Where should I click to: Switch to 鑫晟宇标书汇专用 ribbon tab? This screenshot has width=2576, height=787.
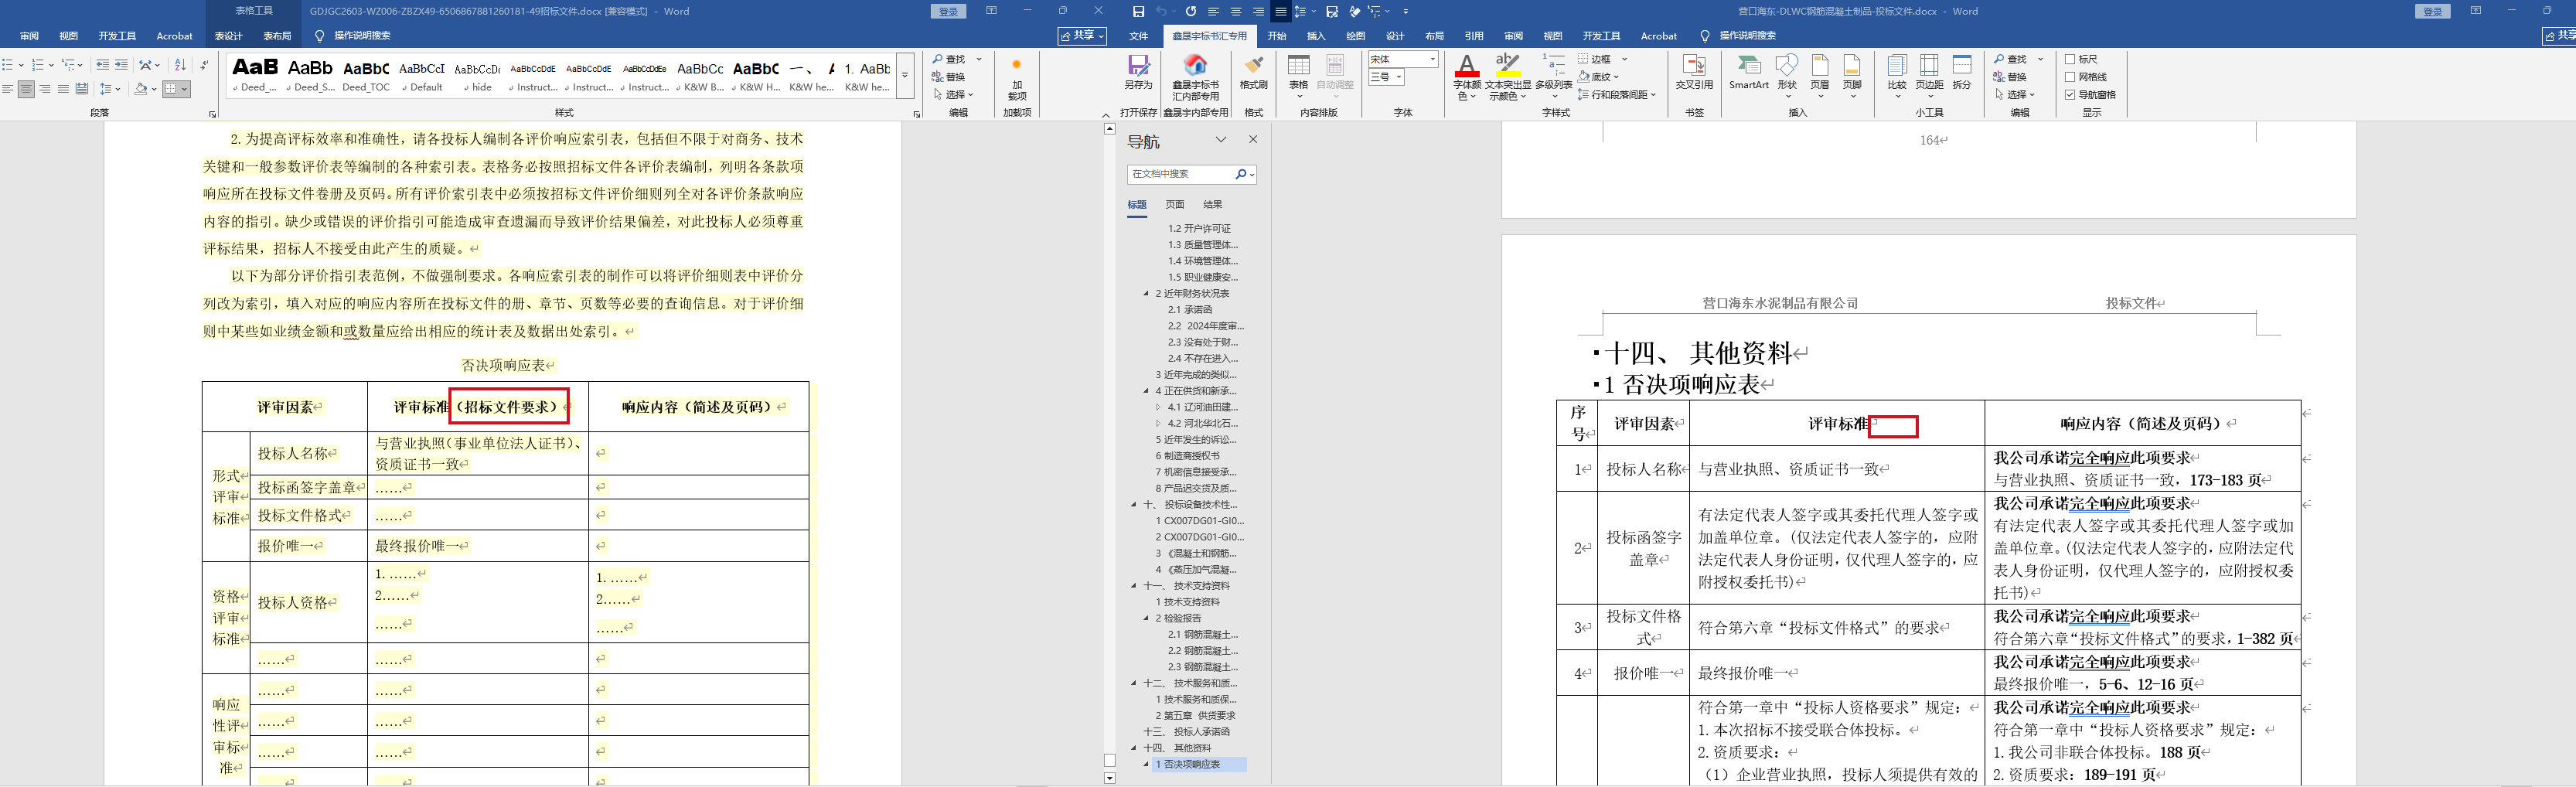[x=1210, y=36]
